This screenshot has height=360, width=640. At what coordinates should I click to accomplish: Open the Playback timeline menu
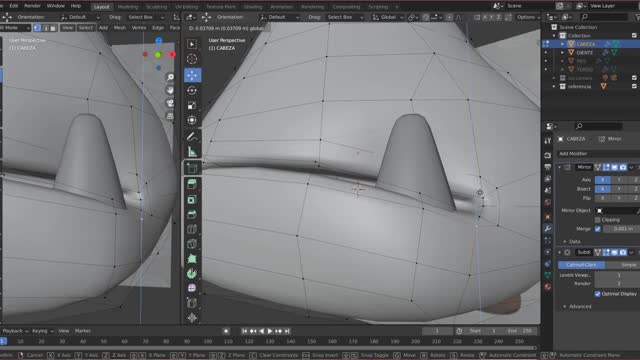pyautogui.click(x=15, y=331)
